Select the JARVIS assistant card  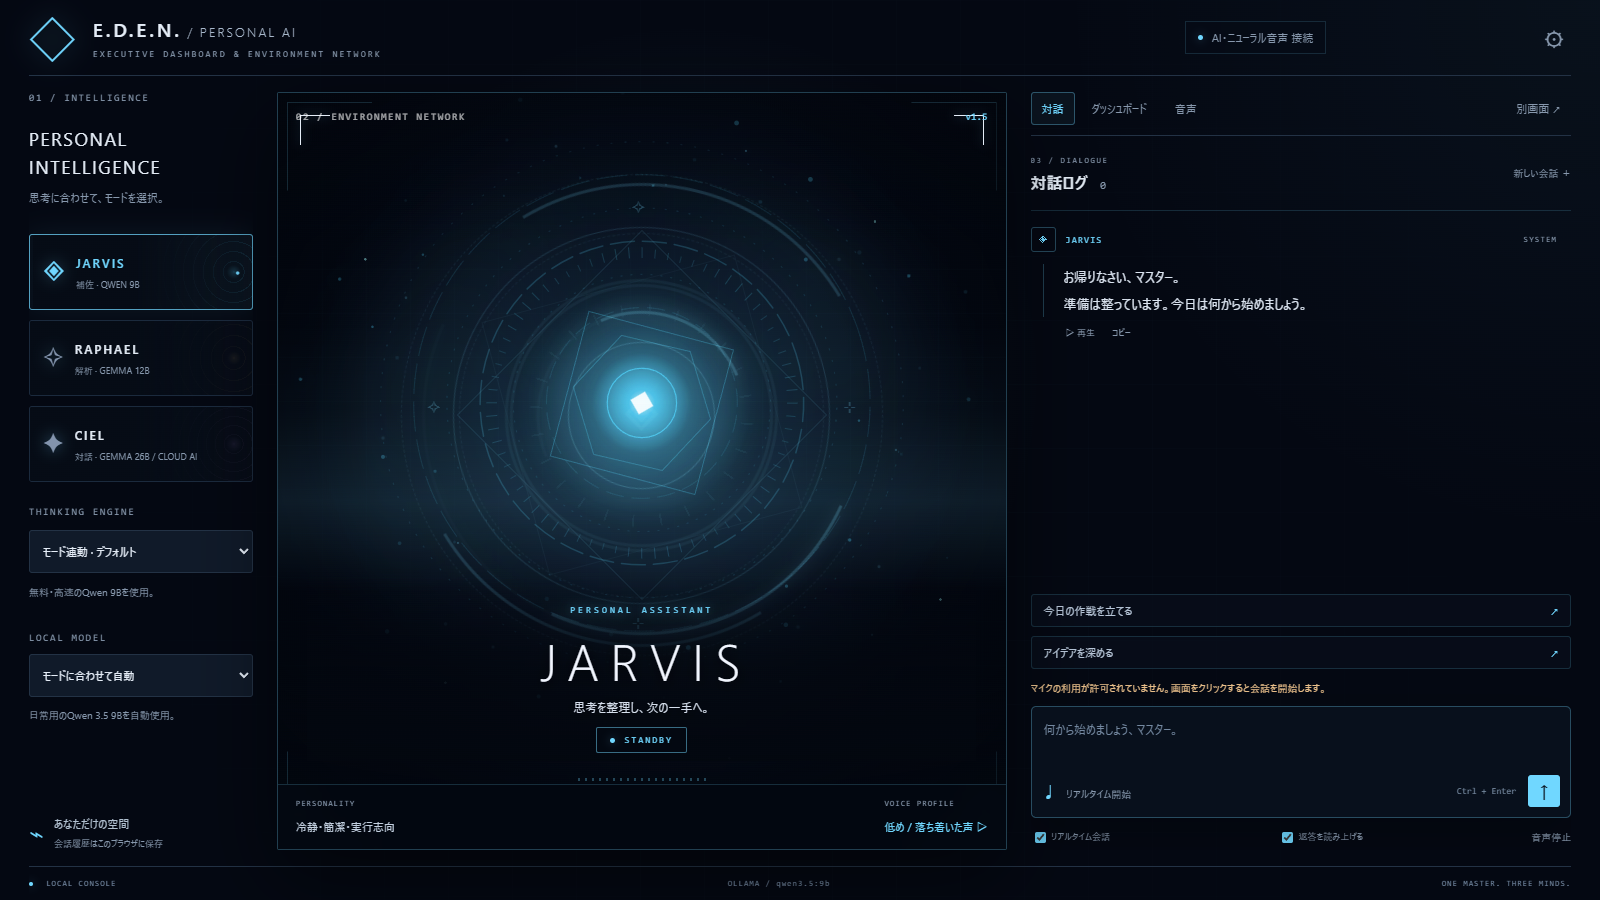coord(141,272)
